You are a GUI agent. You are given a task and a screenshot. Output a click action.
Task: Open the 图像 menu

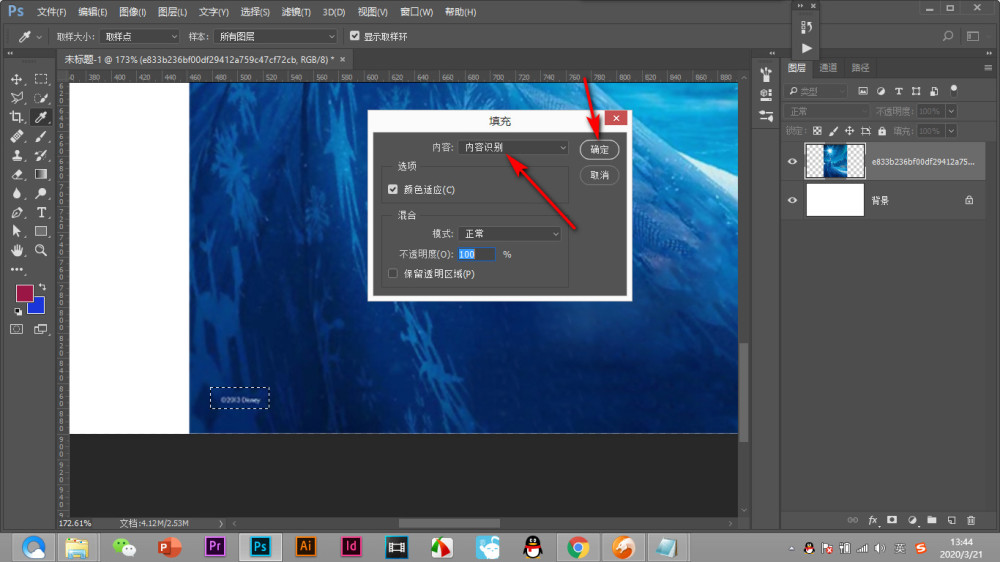tap(133, 12)
